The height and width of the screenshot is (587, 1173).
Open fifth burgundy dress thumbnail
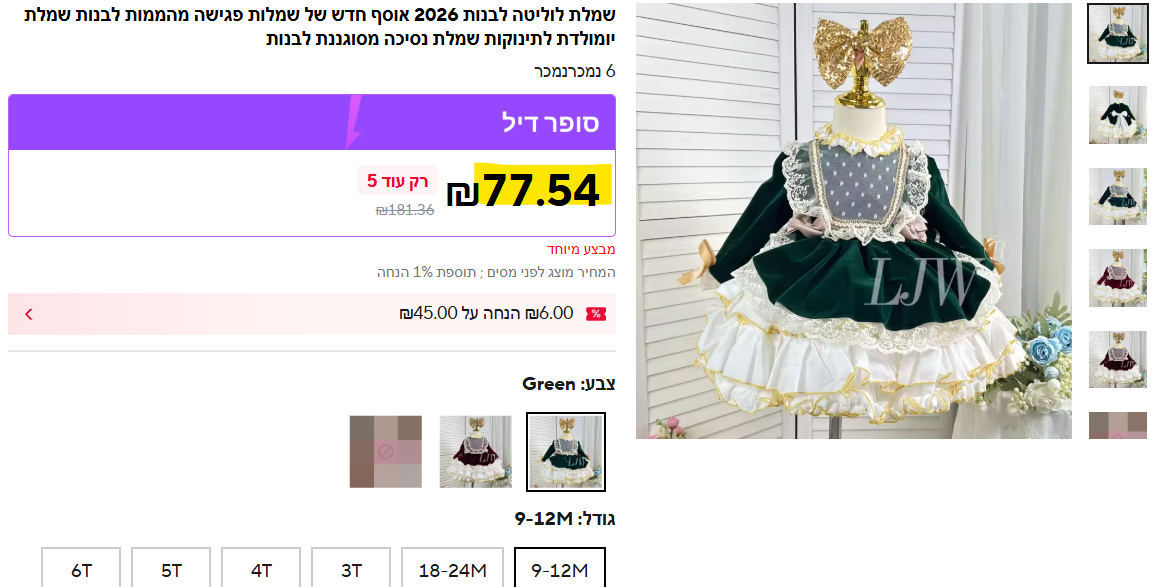click(x=1118, y=359)
